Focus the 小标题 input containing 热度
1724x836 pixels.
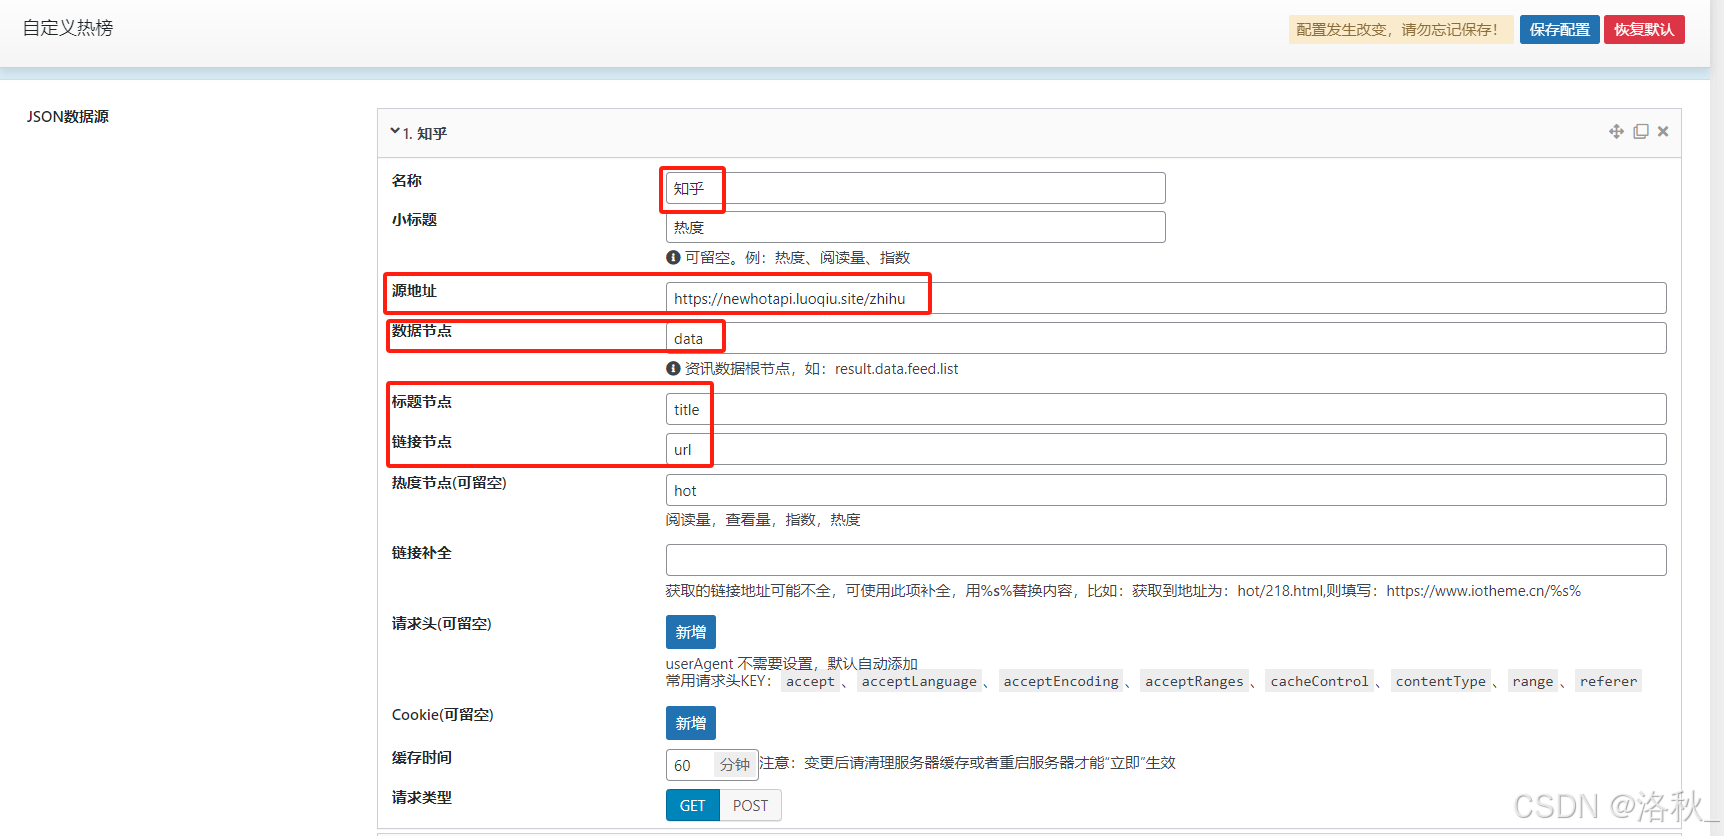(916, 227)
